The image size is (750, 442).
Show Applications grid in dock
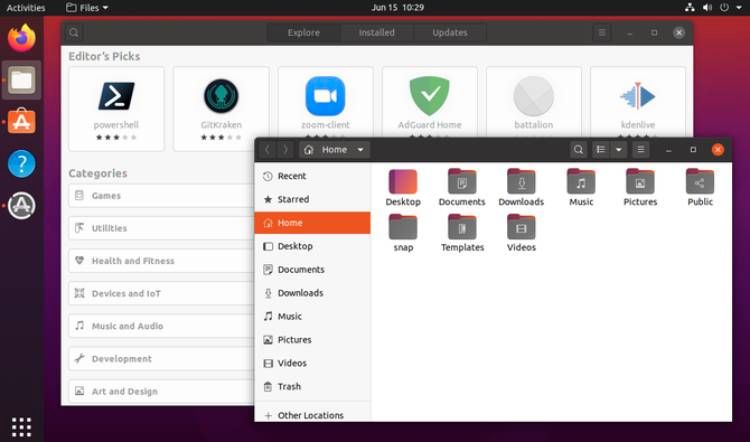[x=22, y=427]
